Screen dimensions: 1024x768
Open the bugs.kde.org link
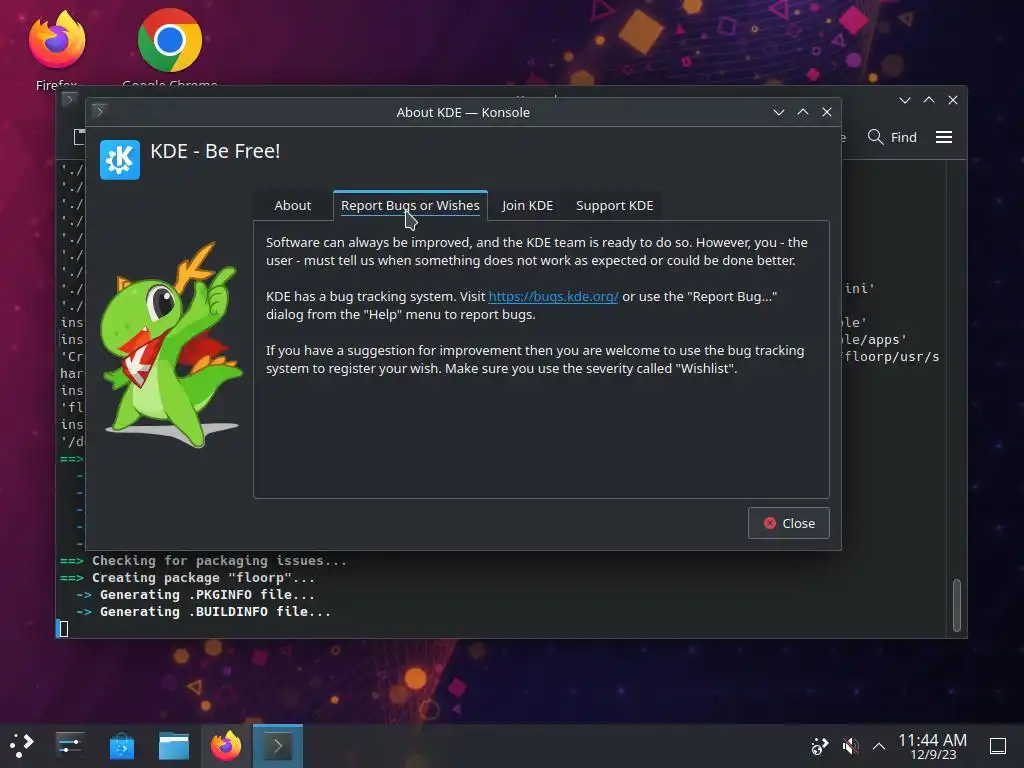coord(553,296)
